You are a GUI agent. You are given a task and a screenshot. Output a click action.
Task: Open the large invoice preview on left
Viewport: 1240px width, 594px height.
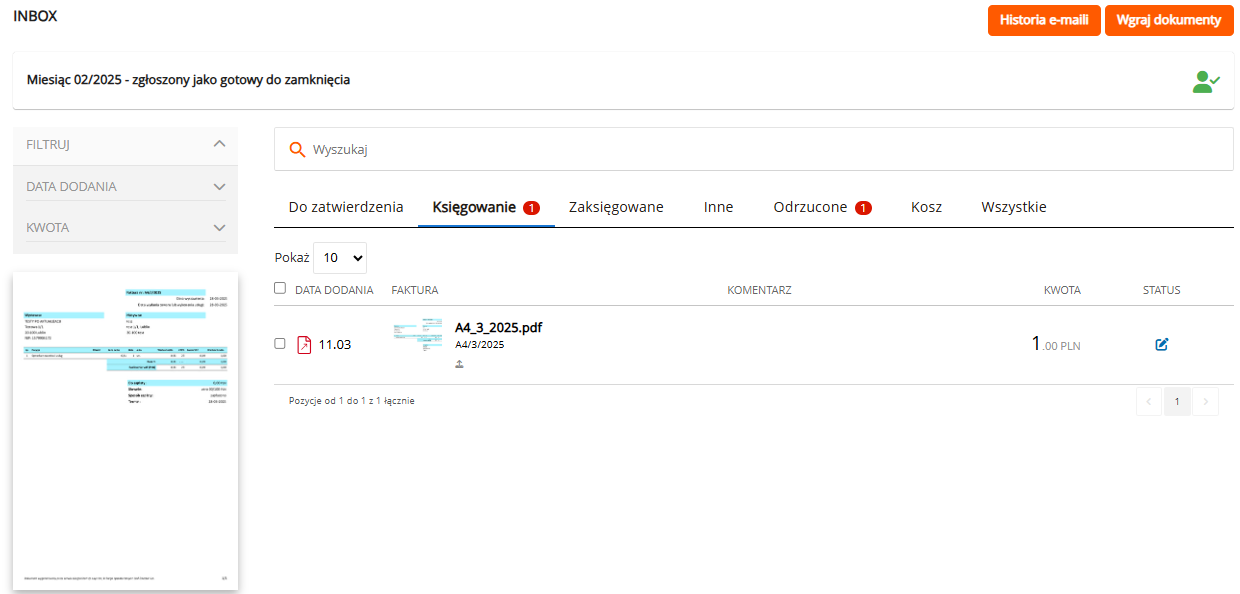click(x=125, y=431)
